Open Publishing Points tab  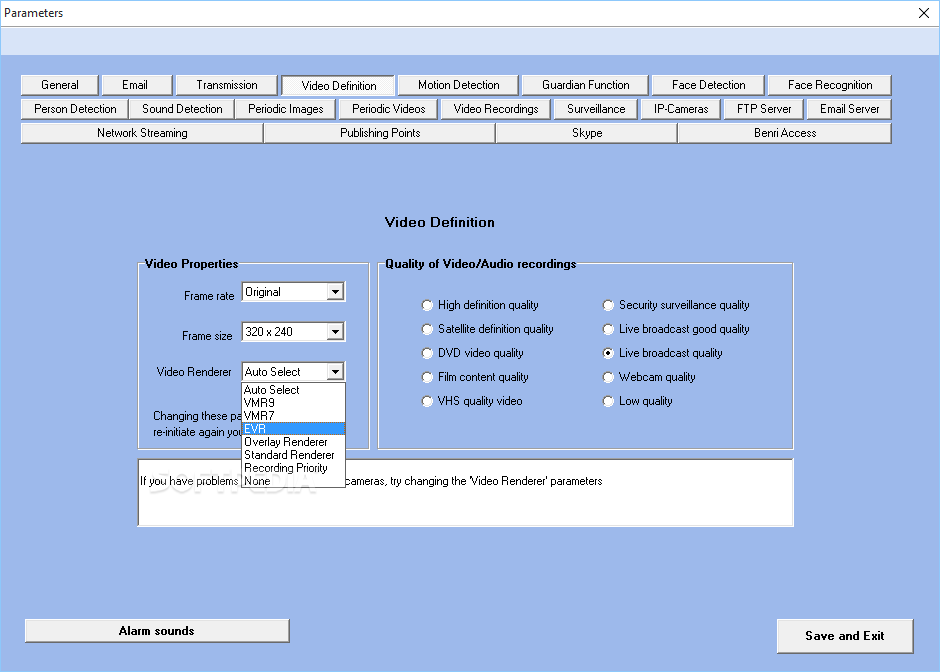tap(380, 133)
